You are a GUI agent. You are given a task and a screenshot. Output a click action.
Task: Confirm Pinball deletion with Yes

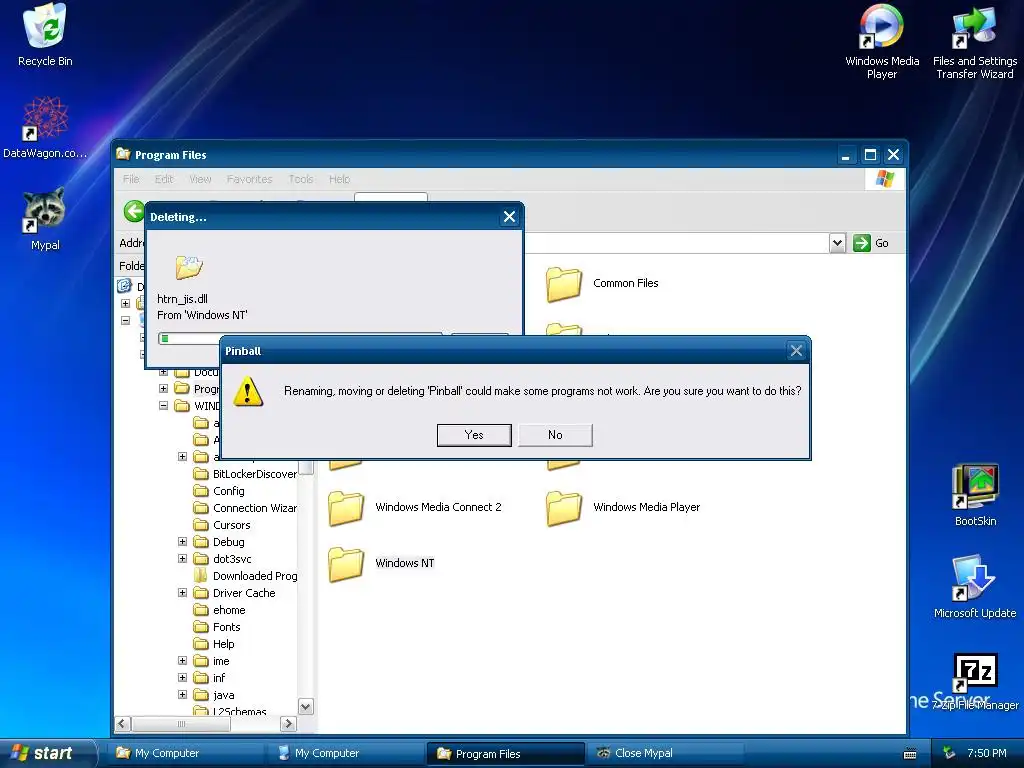pyautogui.click(x=474, y=435)
